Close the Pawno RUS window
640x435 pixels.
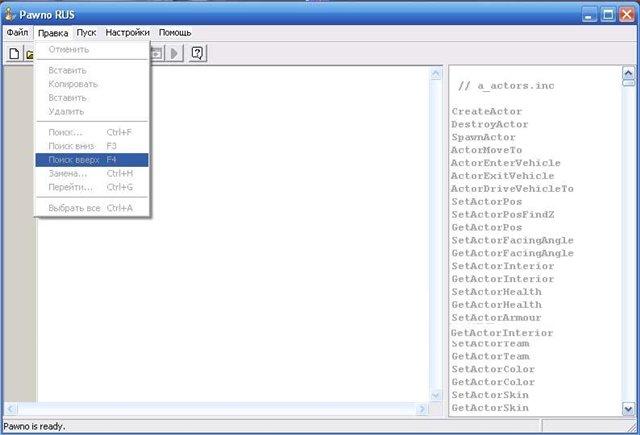click(627, 15)
